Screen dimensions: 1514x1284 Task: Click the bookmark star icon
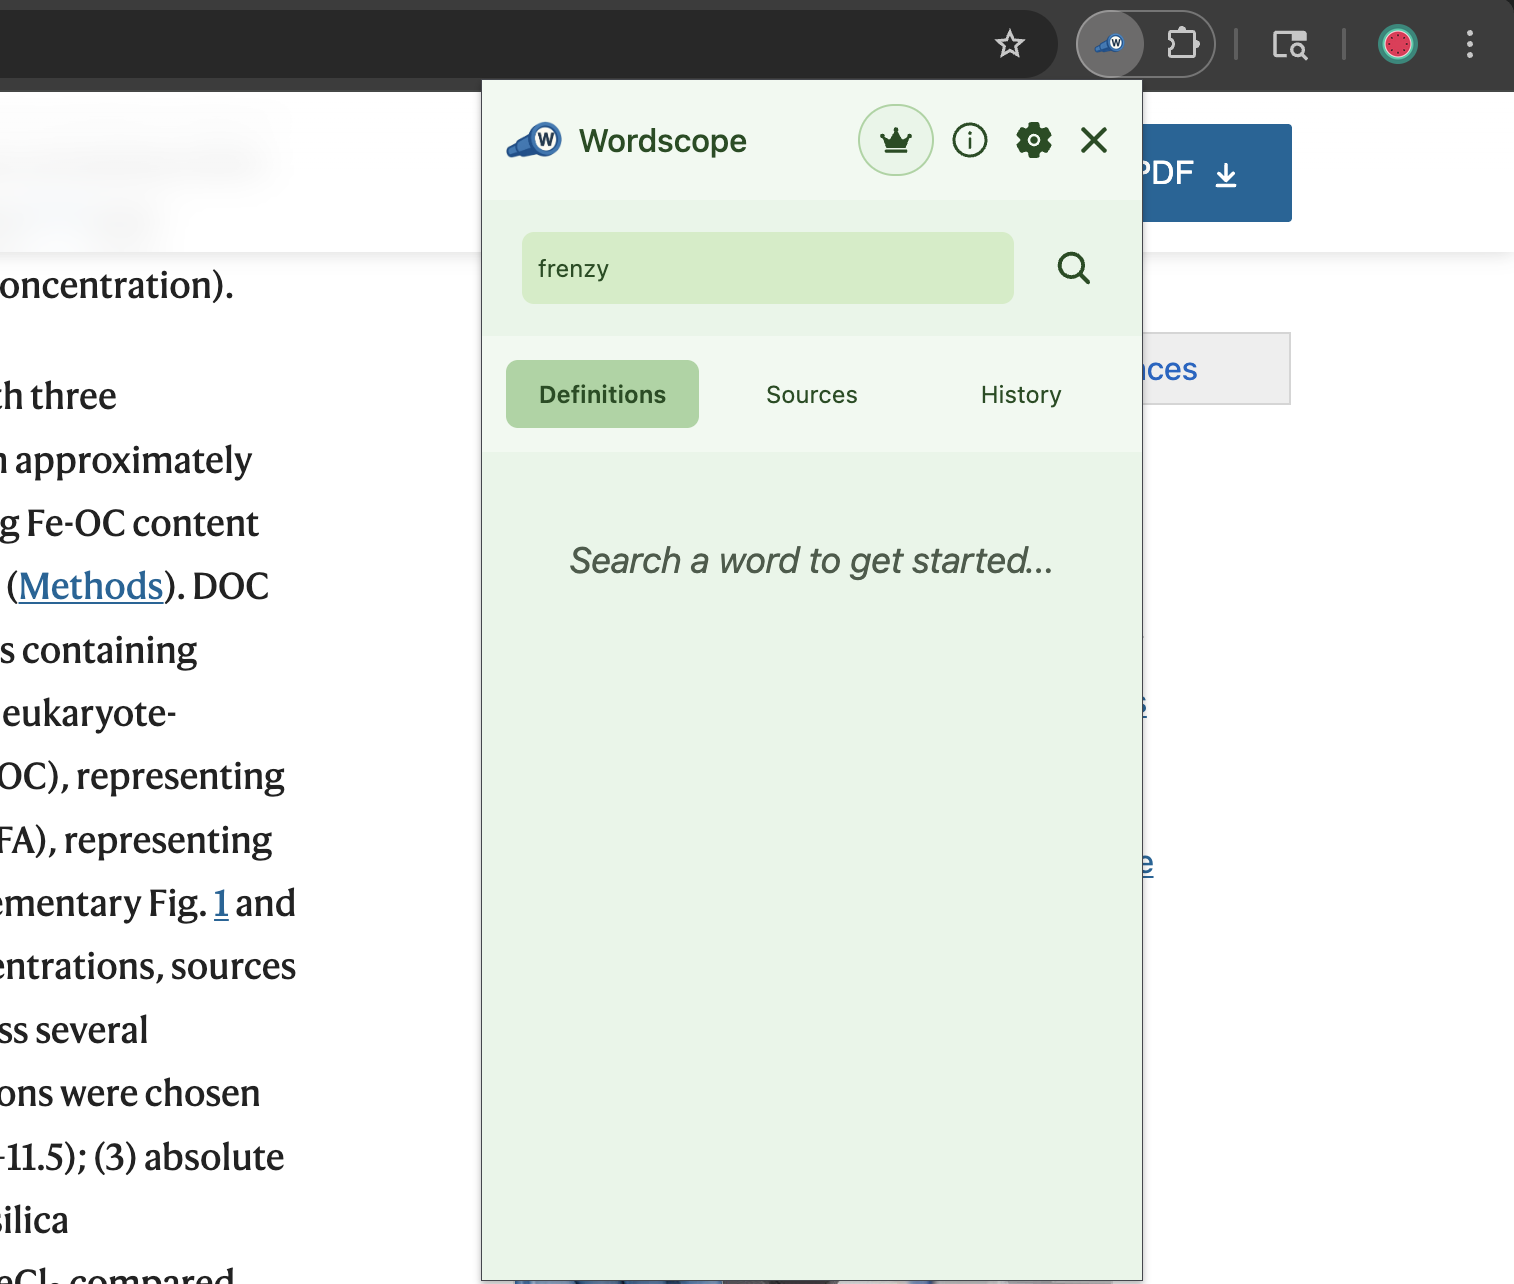pyautogui.click(x=1009, y=43)
